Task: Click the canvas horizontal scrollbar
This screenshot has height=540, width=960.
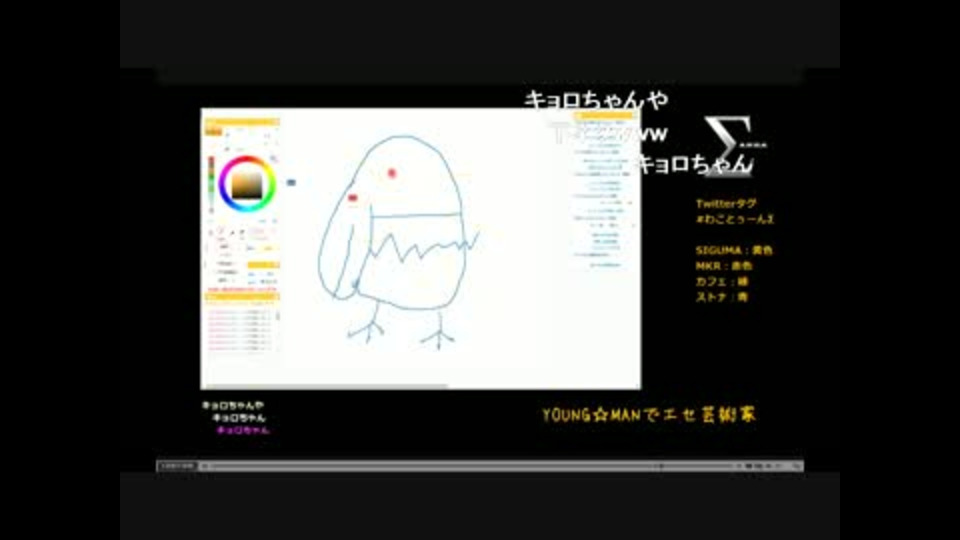Action: (x=327, y=386)
